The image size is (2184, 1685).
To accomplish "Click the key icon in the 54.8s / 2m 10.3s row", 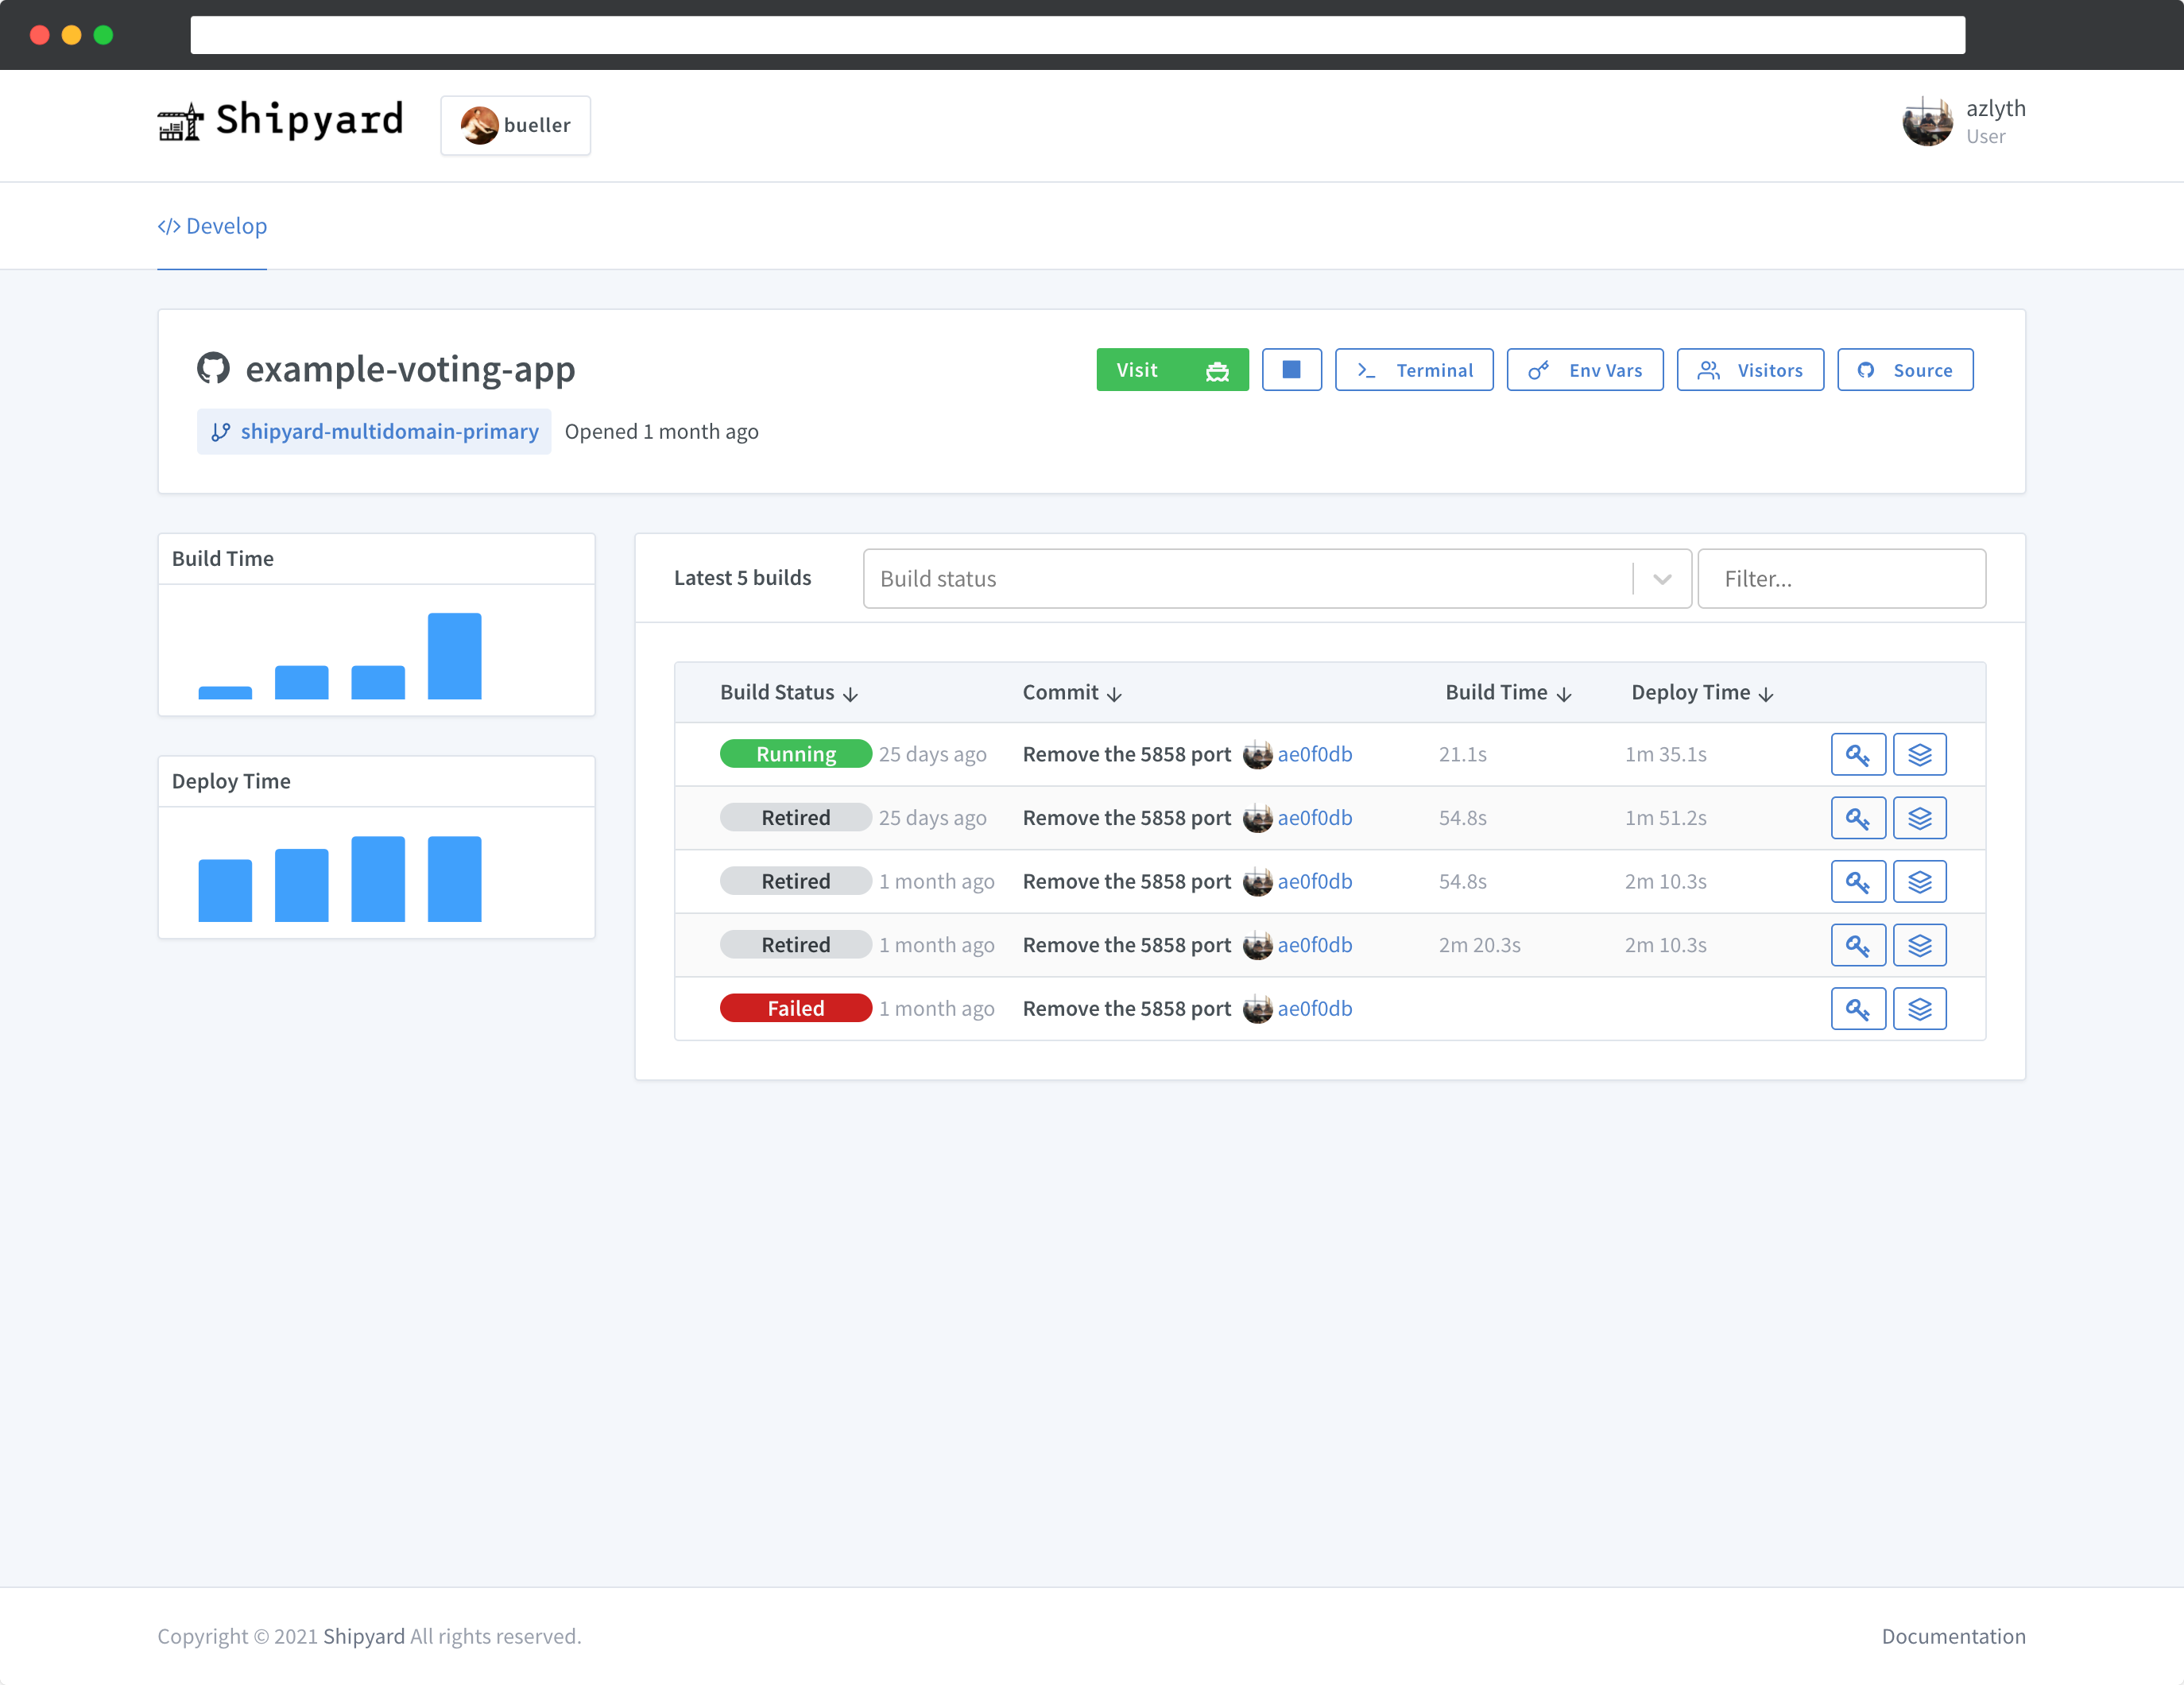I will pos(1858,881).
